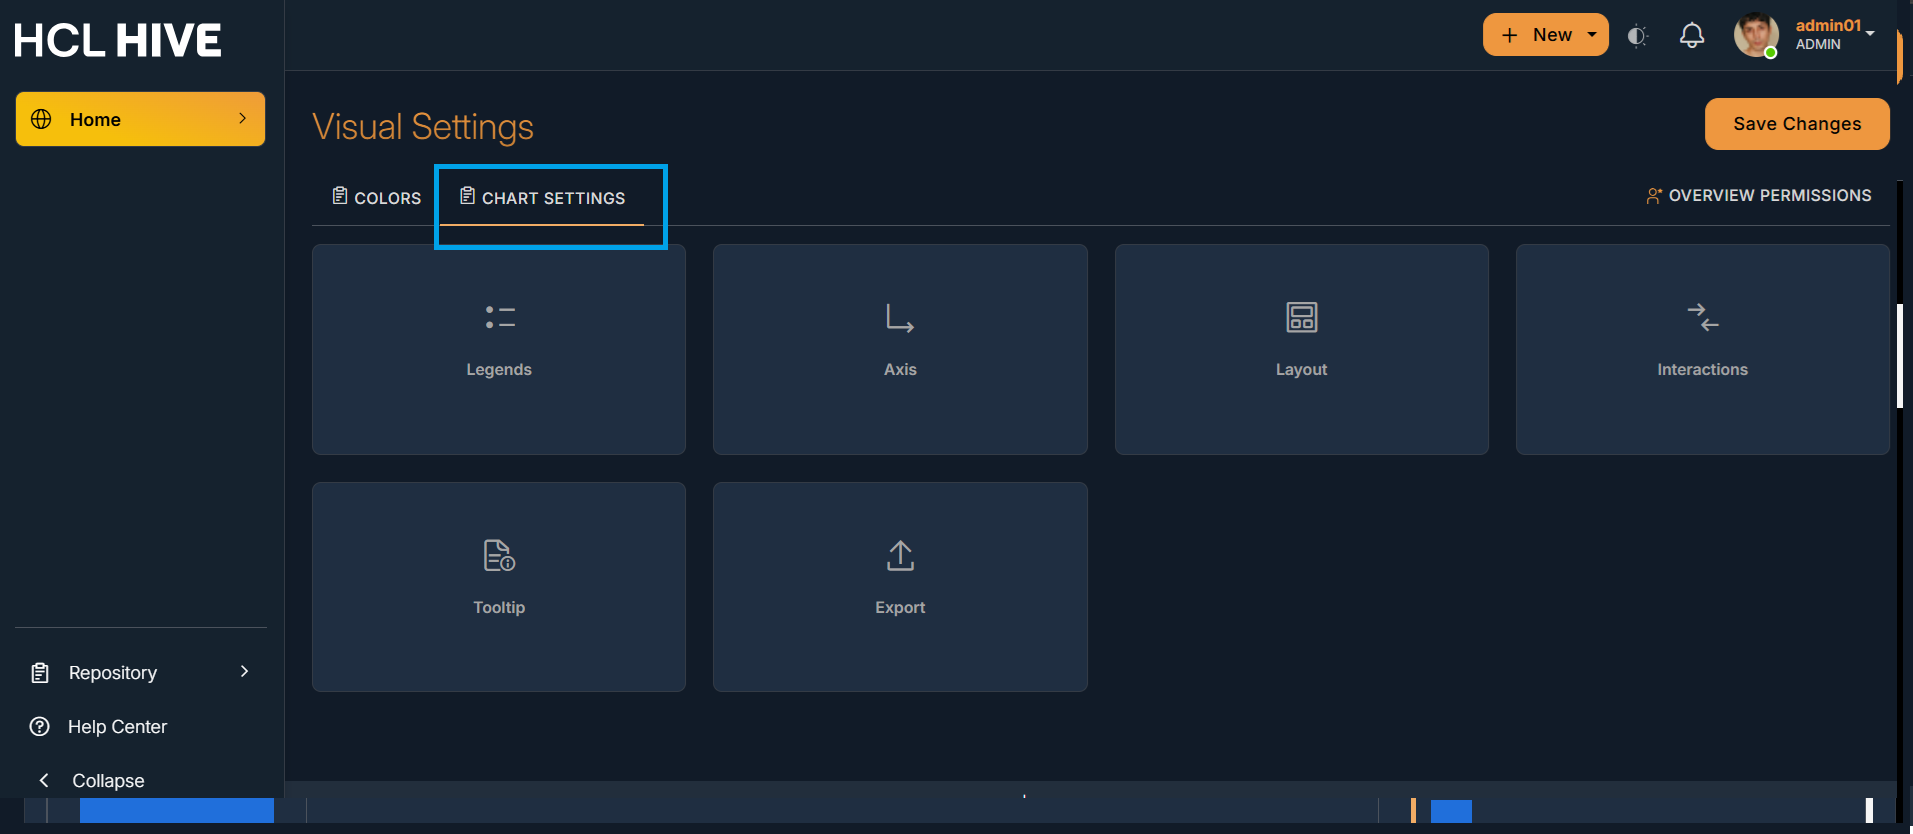Click the admin01 profile avatar
The width and height of the screenshot is (1913, 834).
1755,36
